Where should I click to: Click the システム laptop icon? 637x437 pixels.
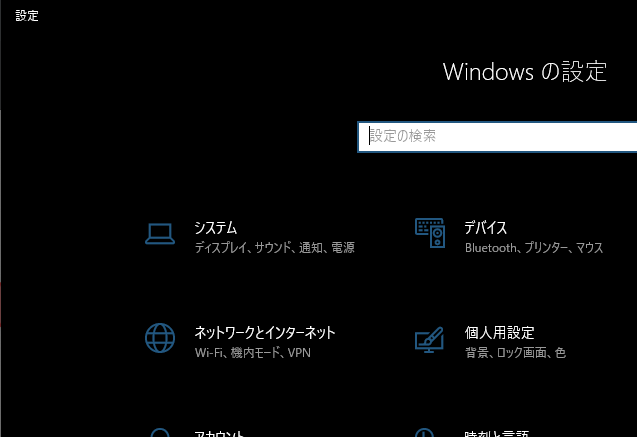click(x=160, y=234)
